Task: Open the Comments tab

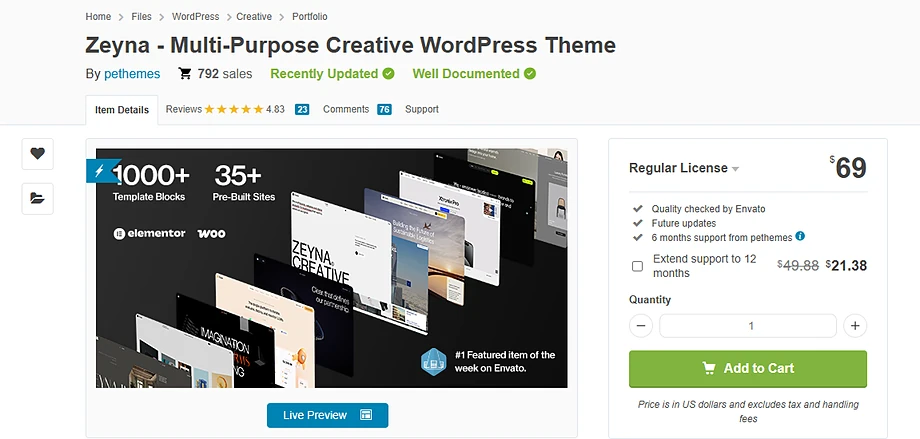Action: [x=346, y=109]
